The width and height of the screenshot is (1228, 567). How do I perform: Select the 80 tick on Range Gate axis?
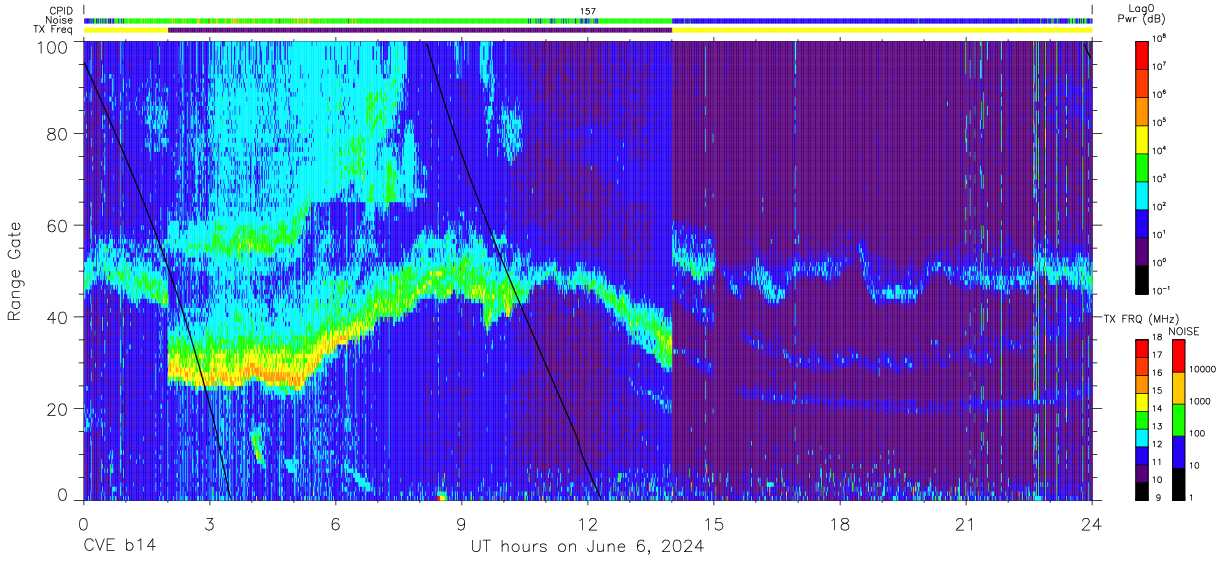click(x=57, y=133)
